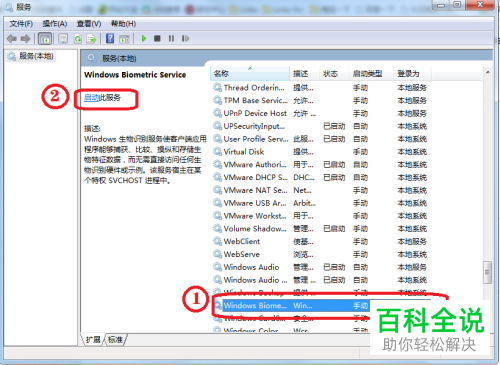
Task: Click the gear icon beside UPnP Device Host
Action: (218, 113)
